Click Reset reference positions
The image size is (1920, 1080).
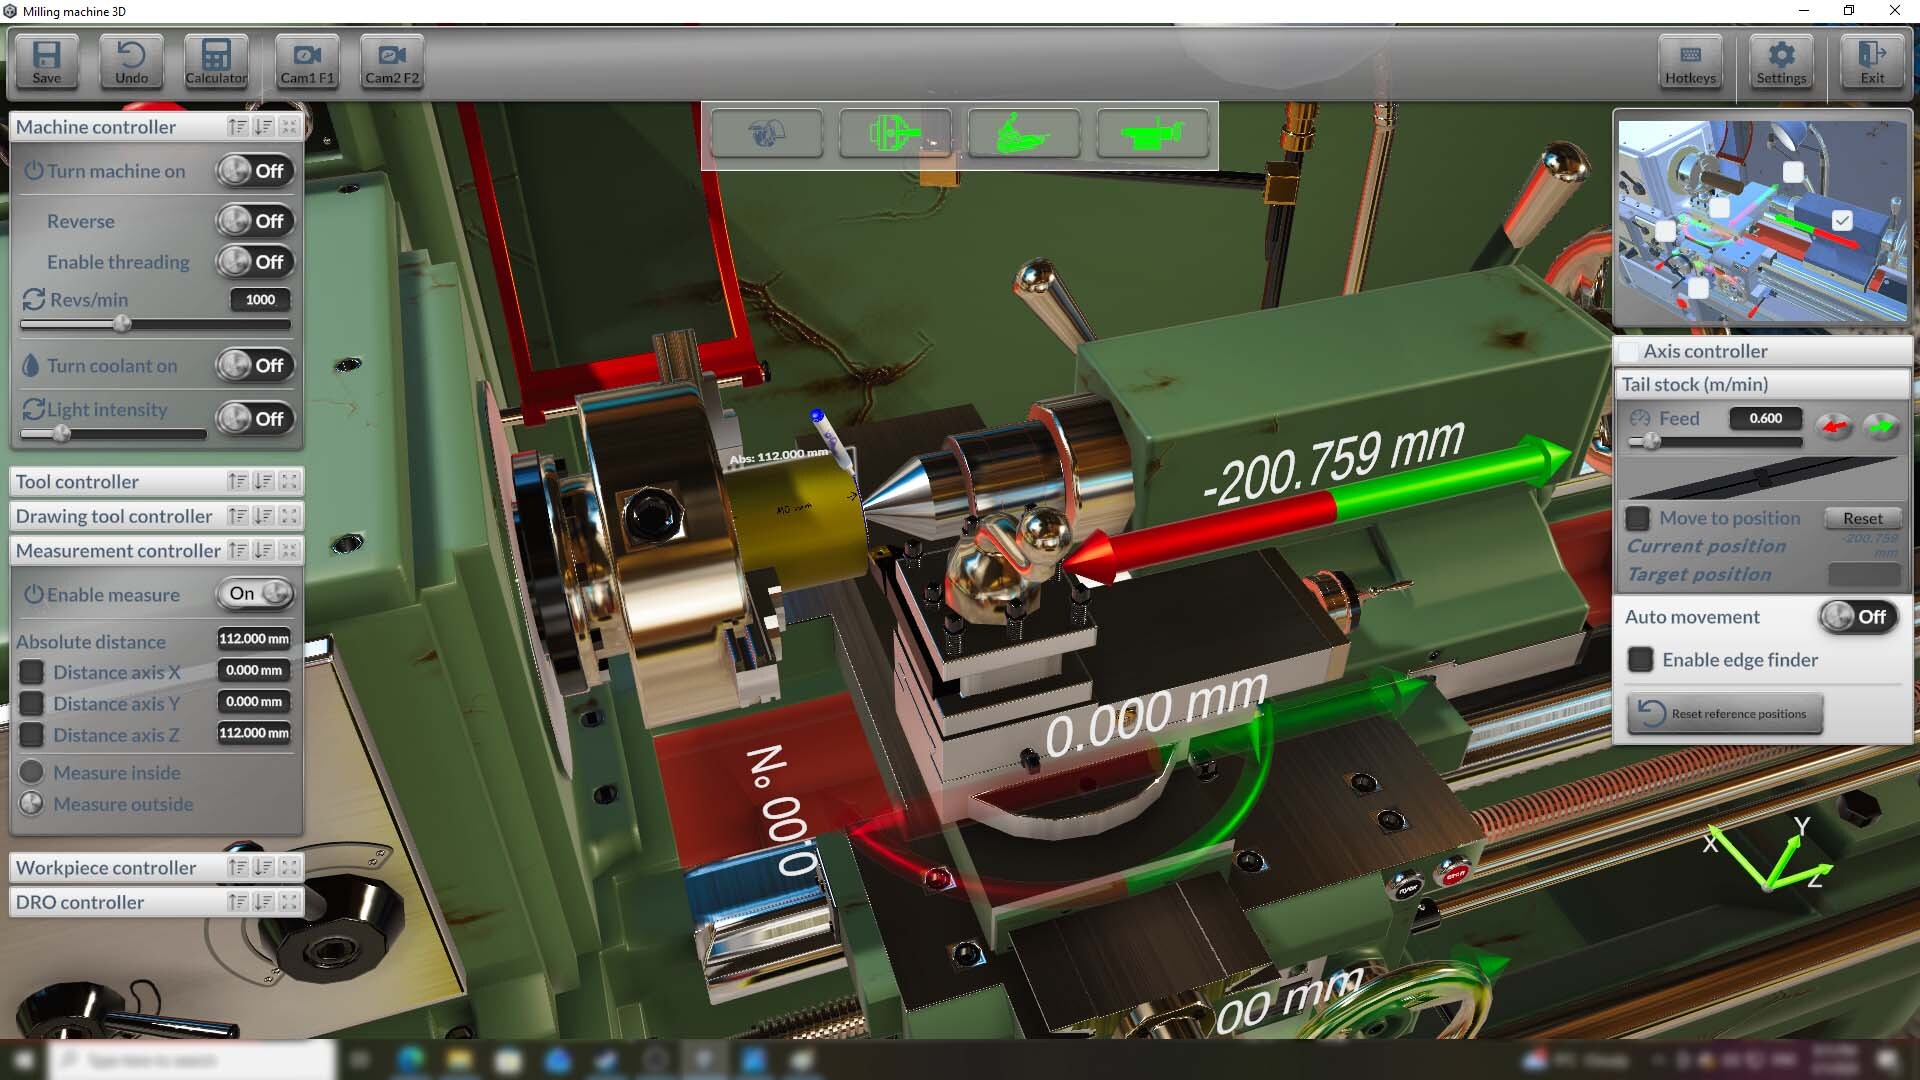tap(1724, 713)
